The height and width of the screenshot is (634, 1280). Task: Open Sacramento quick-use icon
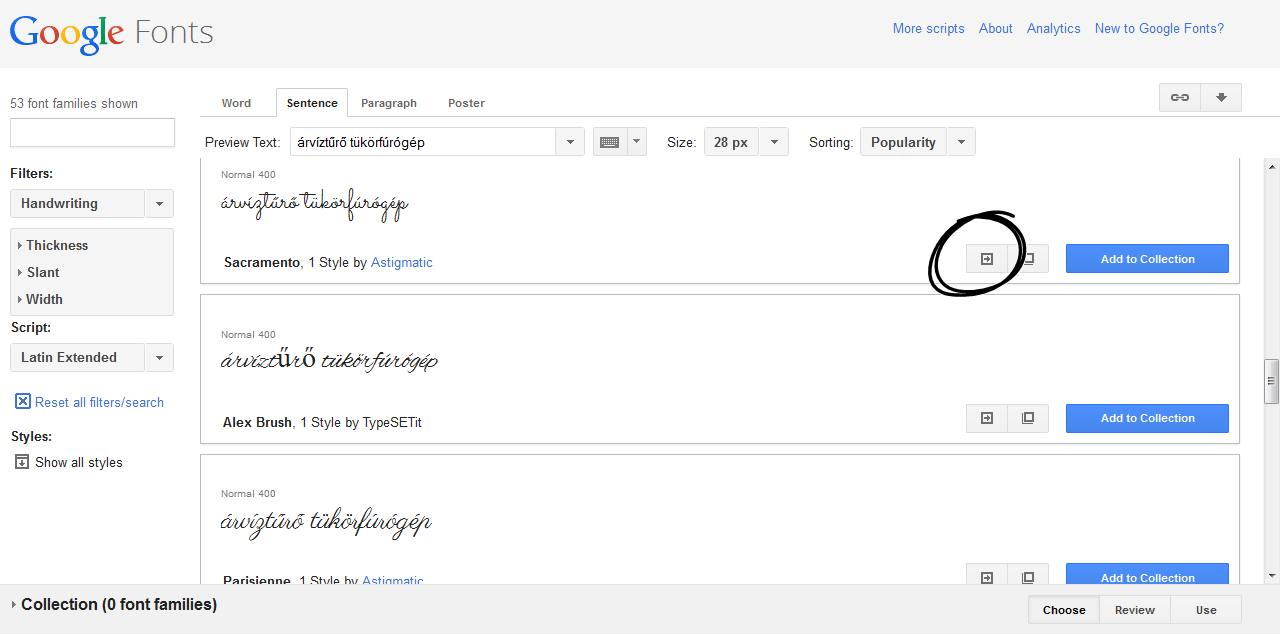click(987, 259)
